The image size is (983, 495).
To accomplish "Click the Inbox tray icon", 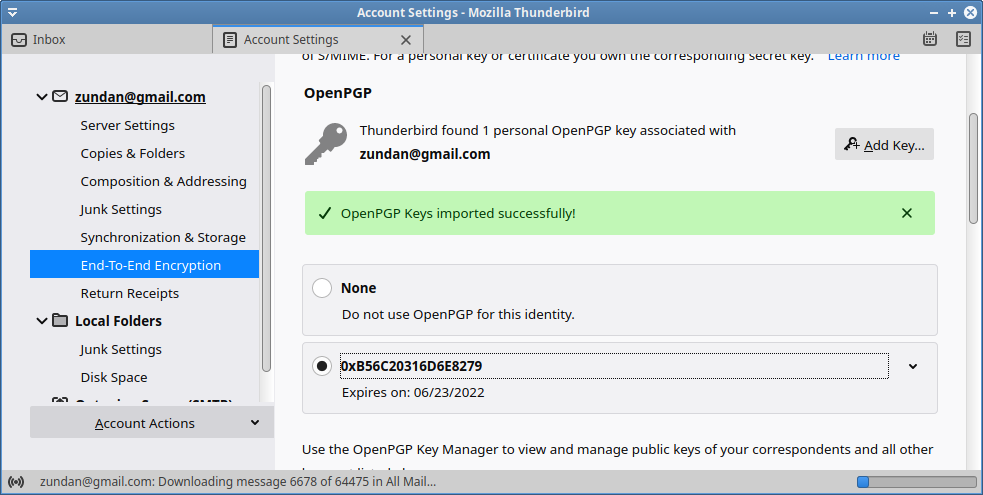I will point(19,39).
